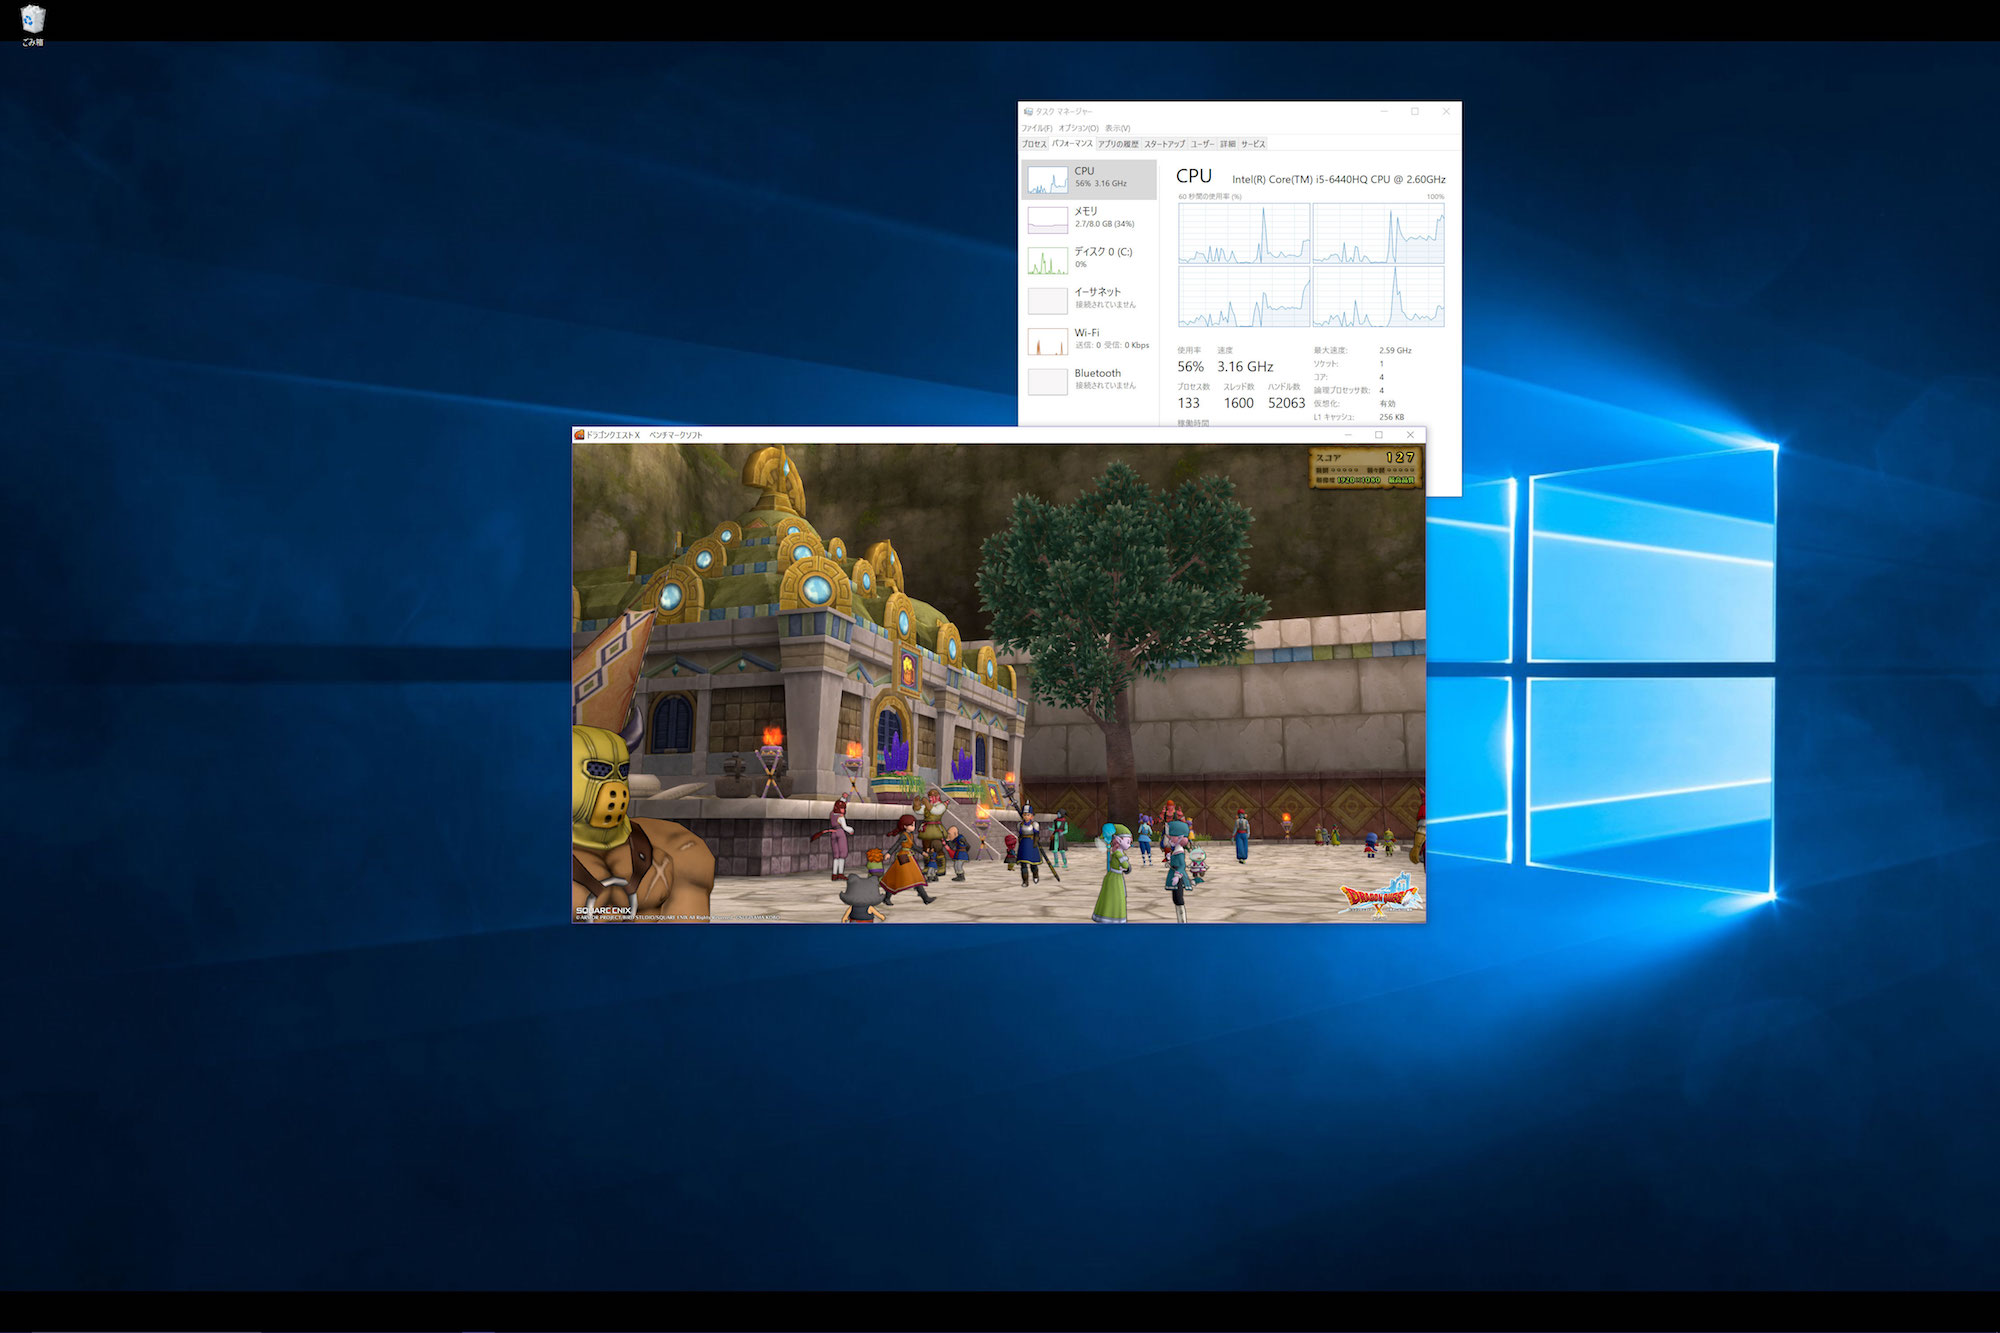The height and width of the screenshot is (1333, 2000).
Task: Click the 256 KB L1 cache value
Action: tap(1391, 417)
